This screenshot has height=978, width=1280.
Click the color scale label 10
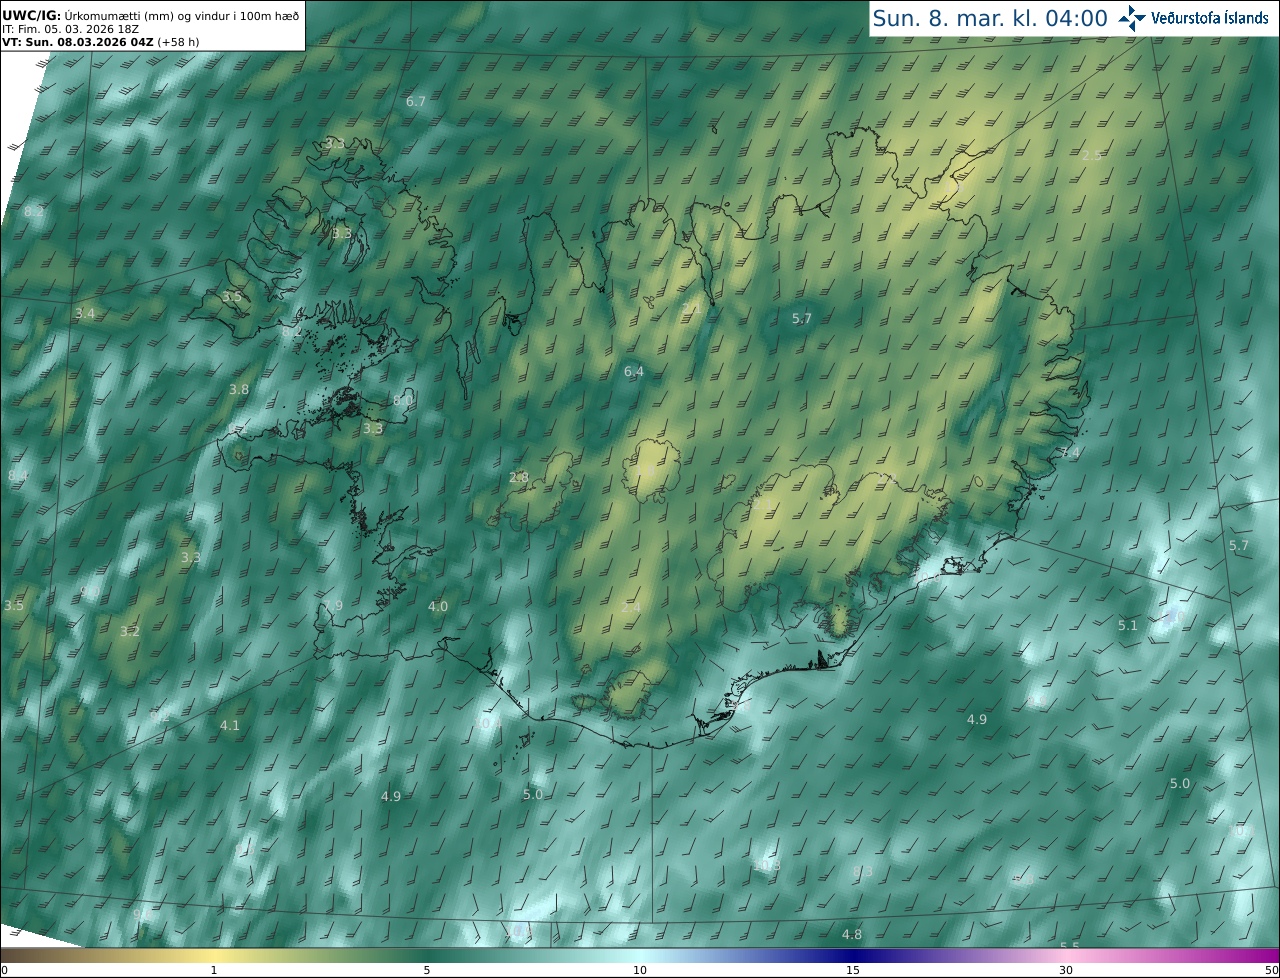coord(640,971)
